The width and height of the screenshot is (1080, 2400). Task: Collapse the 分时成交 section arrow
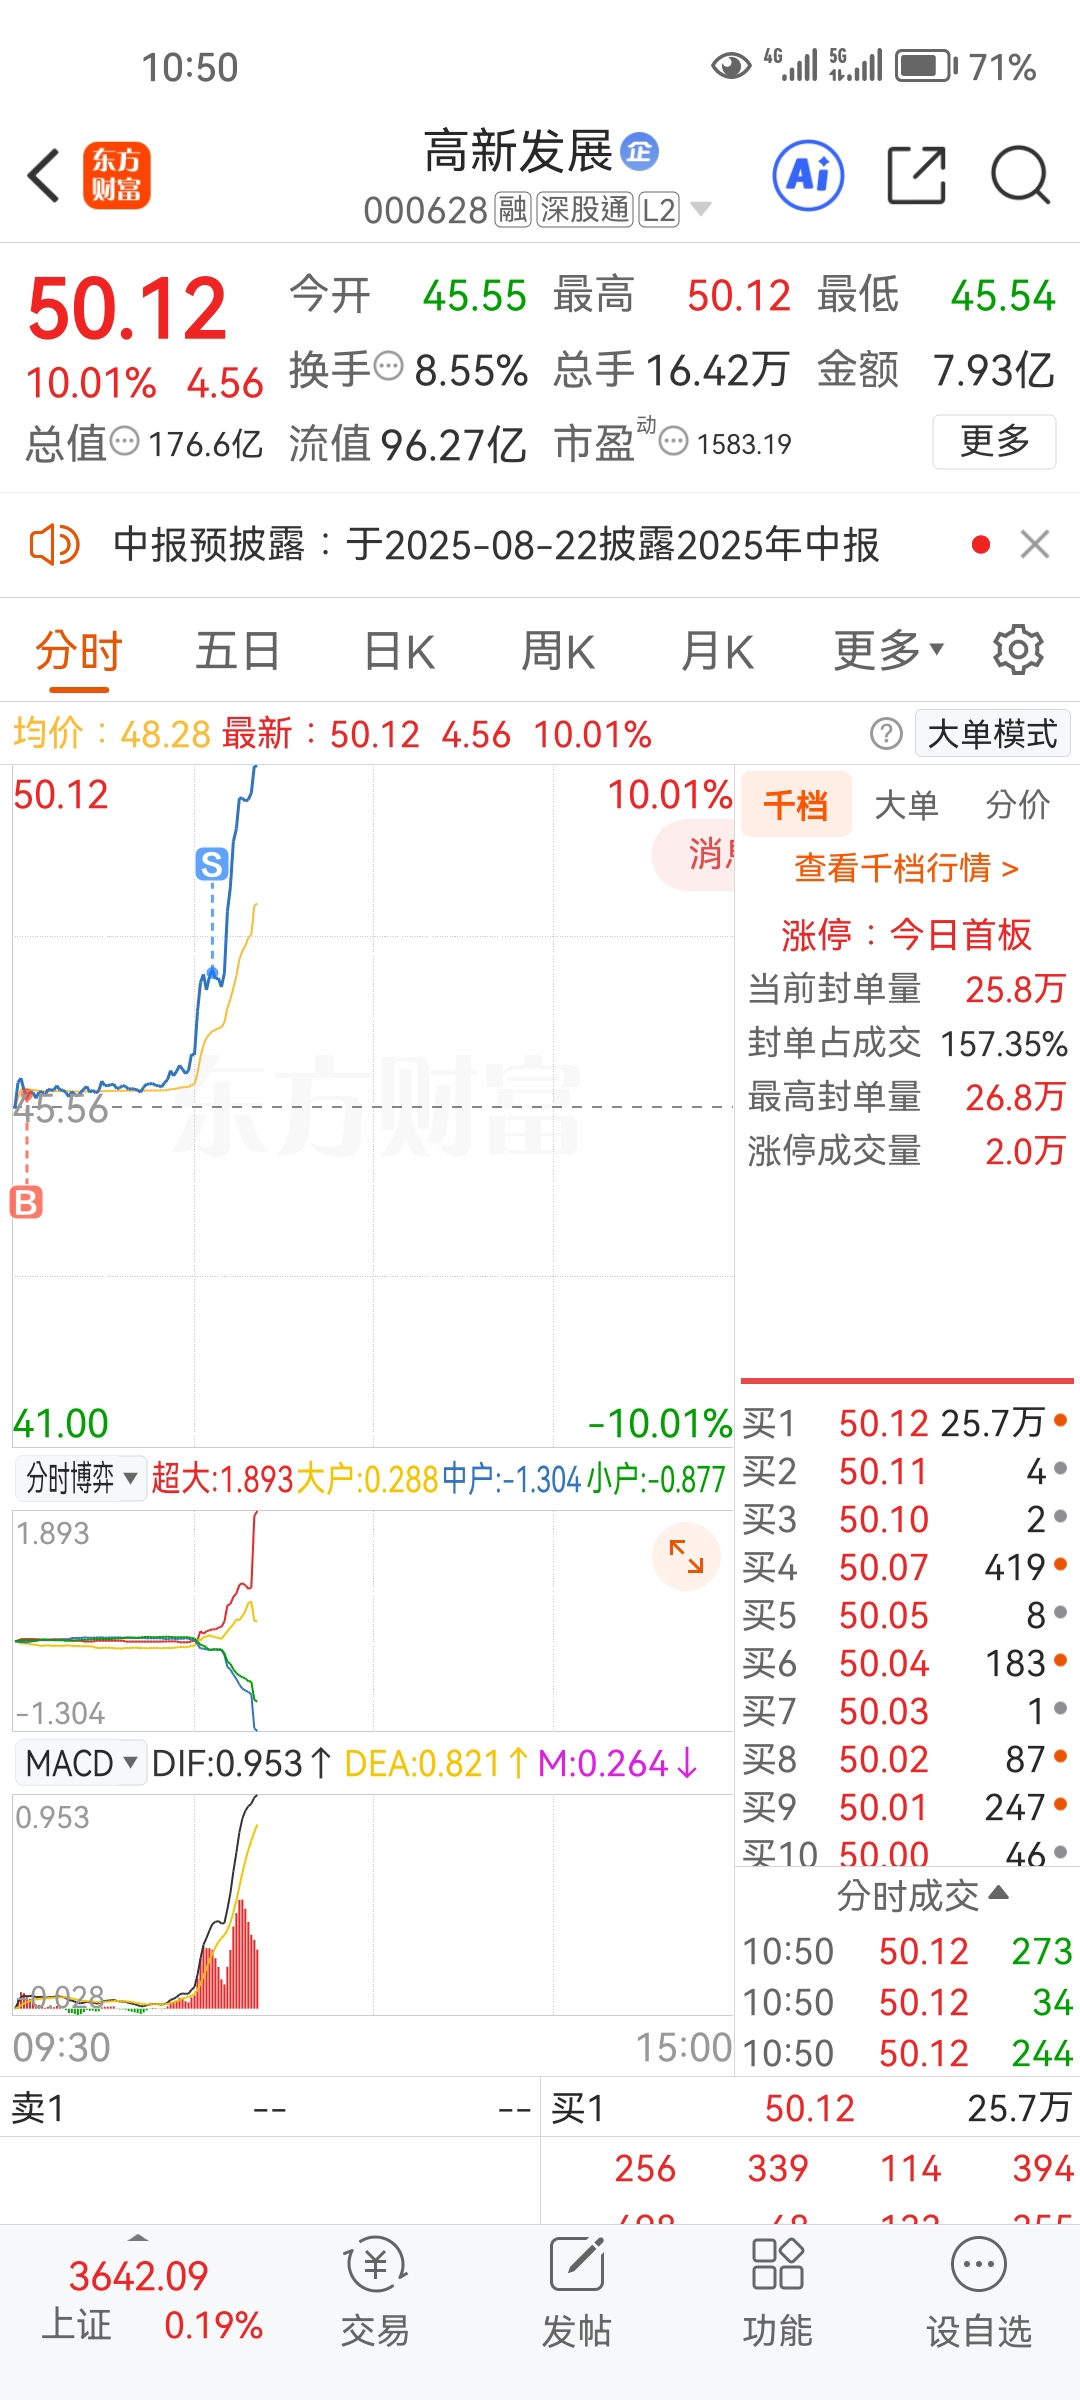pyautogui.click(x=998, y=1893)
